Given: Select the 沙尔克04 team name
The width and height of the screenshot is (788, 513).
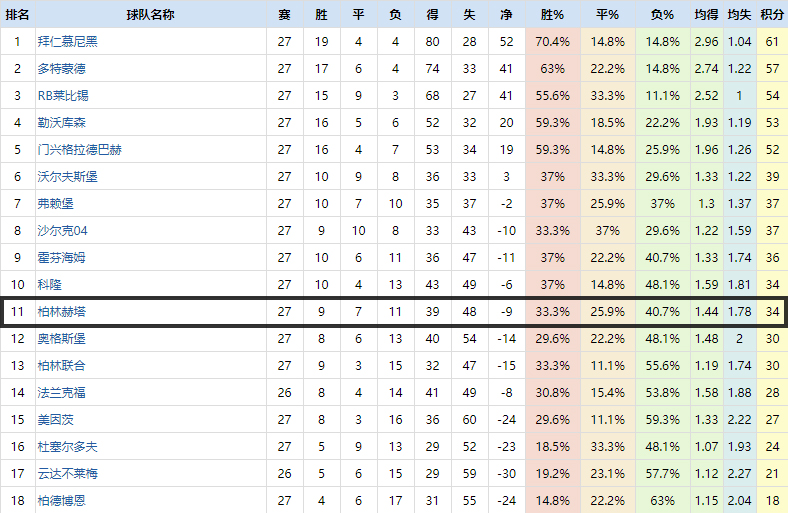Looking at the screenshot, I should pos(63,231).
